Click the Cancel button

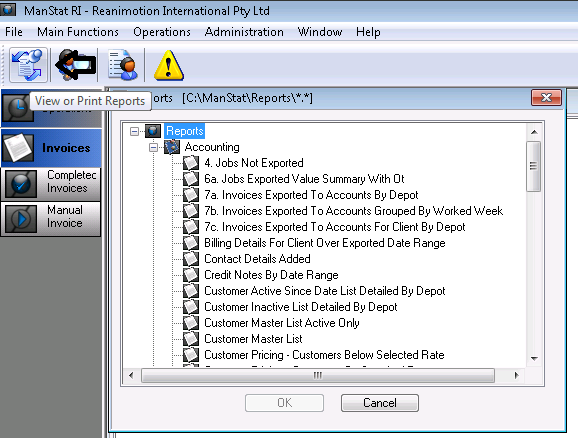(x=380, y=403)
